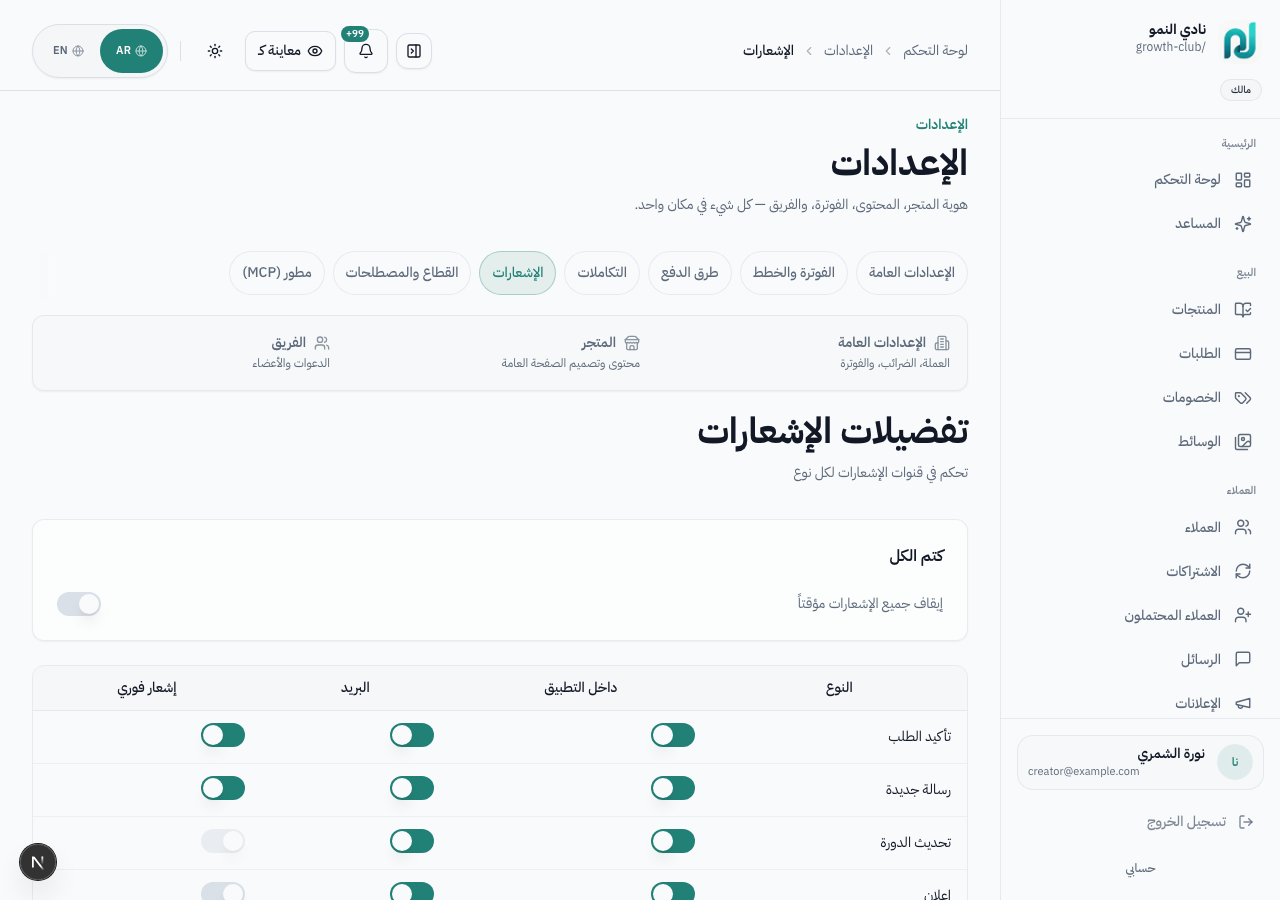Click the announcements megaphone icon
This screenshot has width=1280, height=900.
(1243, 704)
